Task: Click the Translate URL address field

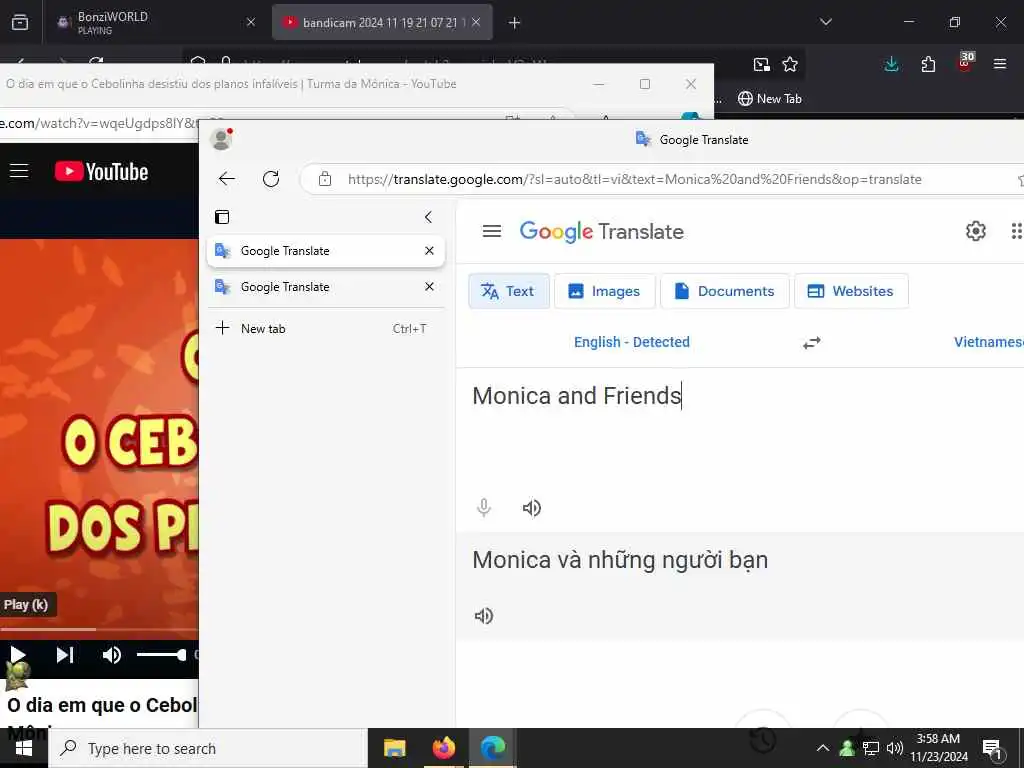Action: pos(634,179)
